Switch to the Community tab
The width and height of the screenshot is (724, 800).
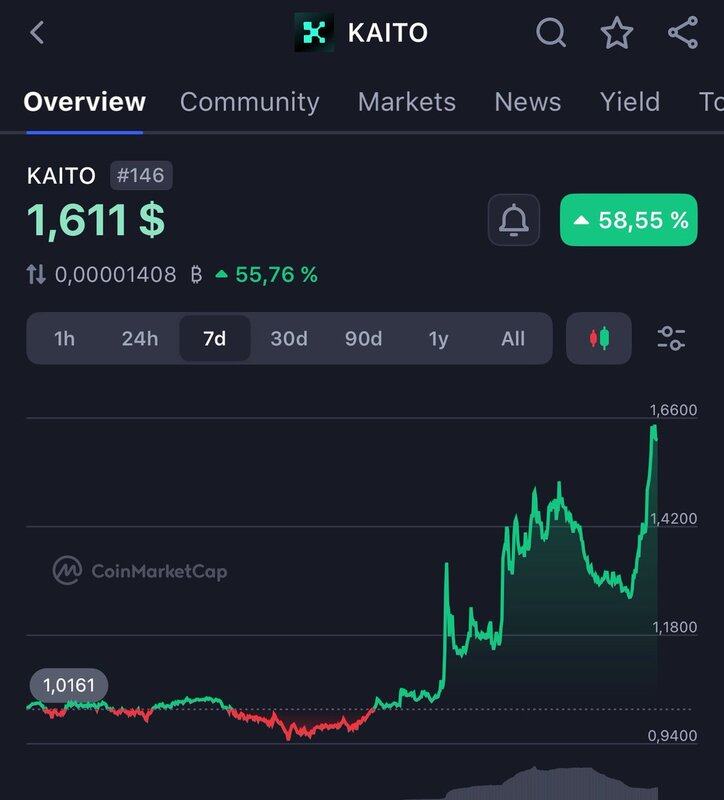249,102
